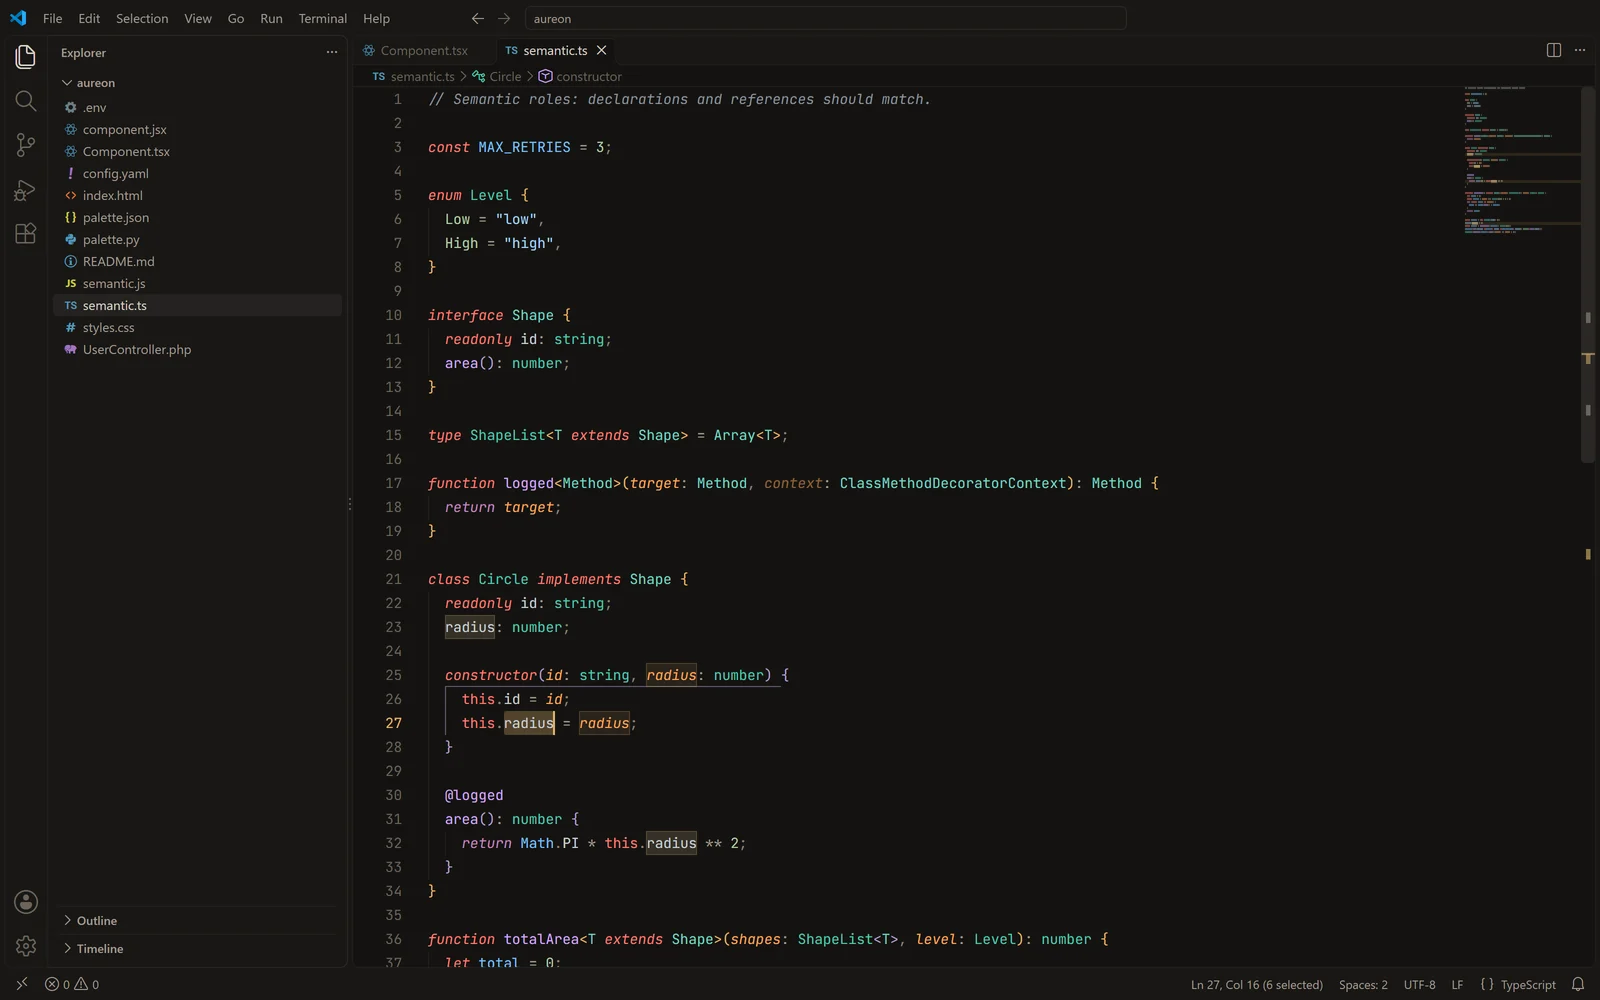1600x1000 pixels.
Task: Open styles.css in Explorer
Action: point(197,327)
